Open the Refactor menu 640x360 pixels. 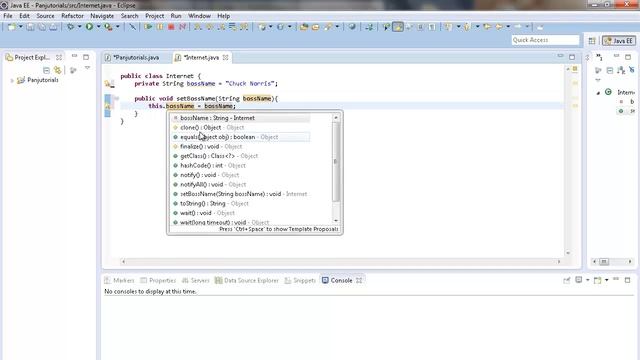coord(72,16)
